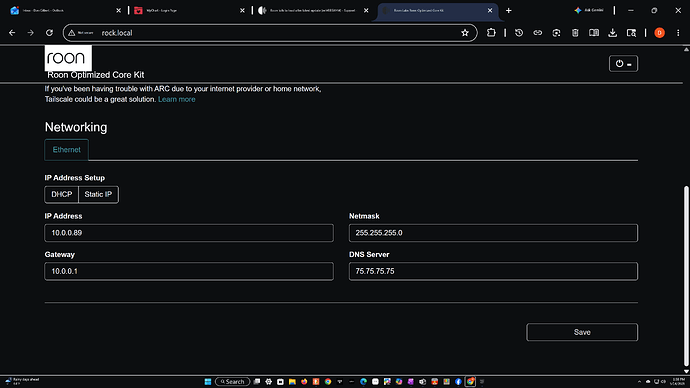Open File Explorer from the taskbar
This screenshot has width=690, height=388.
pyautogui.click(x=292, y=381)
